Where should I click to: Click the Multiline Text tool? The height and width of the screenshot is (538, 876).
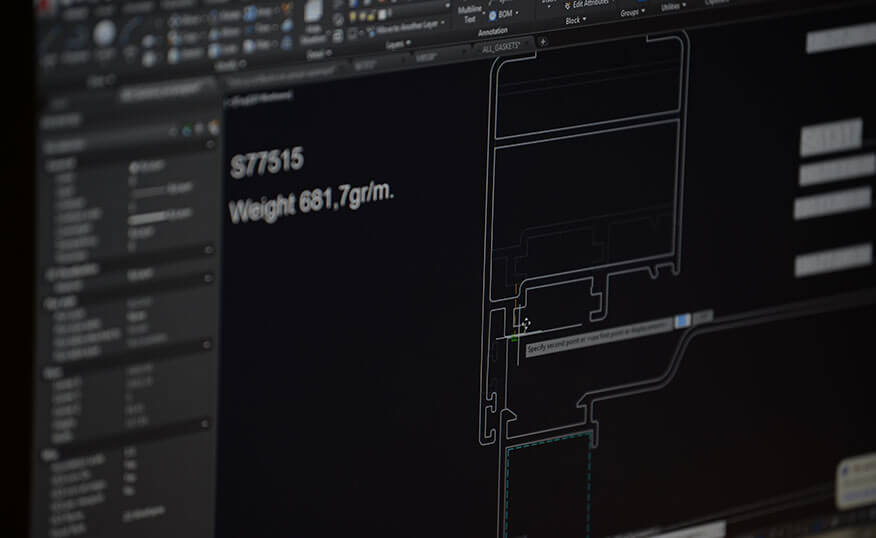click(x=469, y=12)
